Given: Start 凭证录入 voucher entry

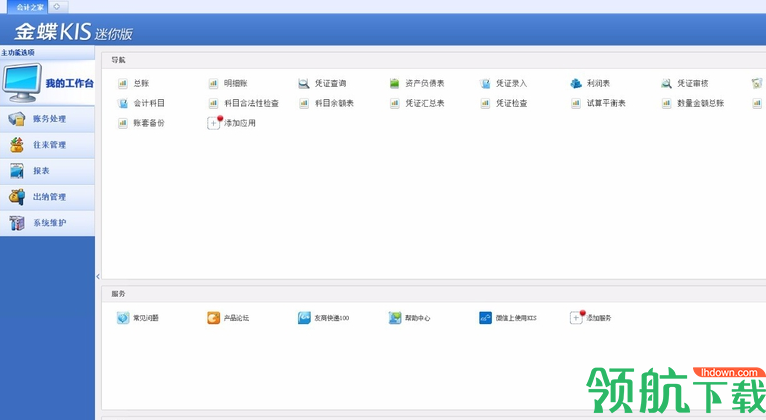Looking at the screenshot, I should 503,84.
